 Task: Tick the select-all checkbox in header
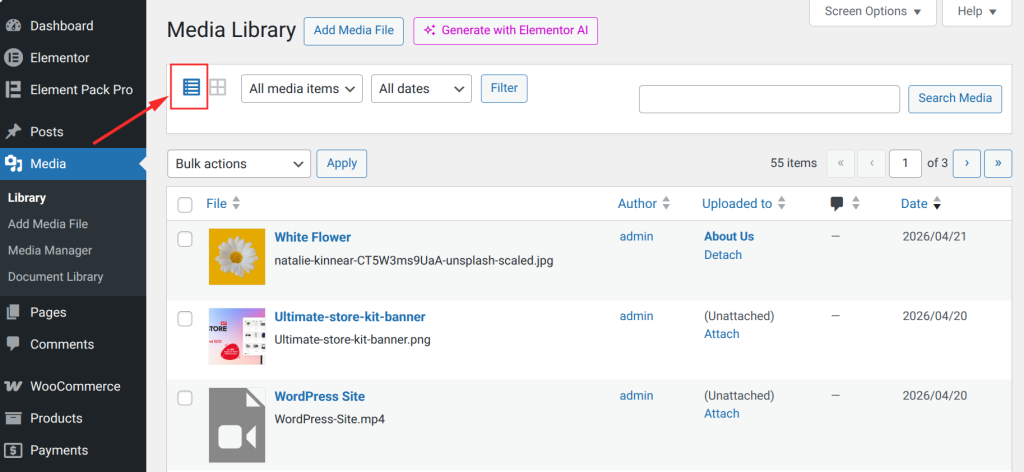[x=185, y=205]
